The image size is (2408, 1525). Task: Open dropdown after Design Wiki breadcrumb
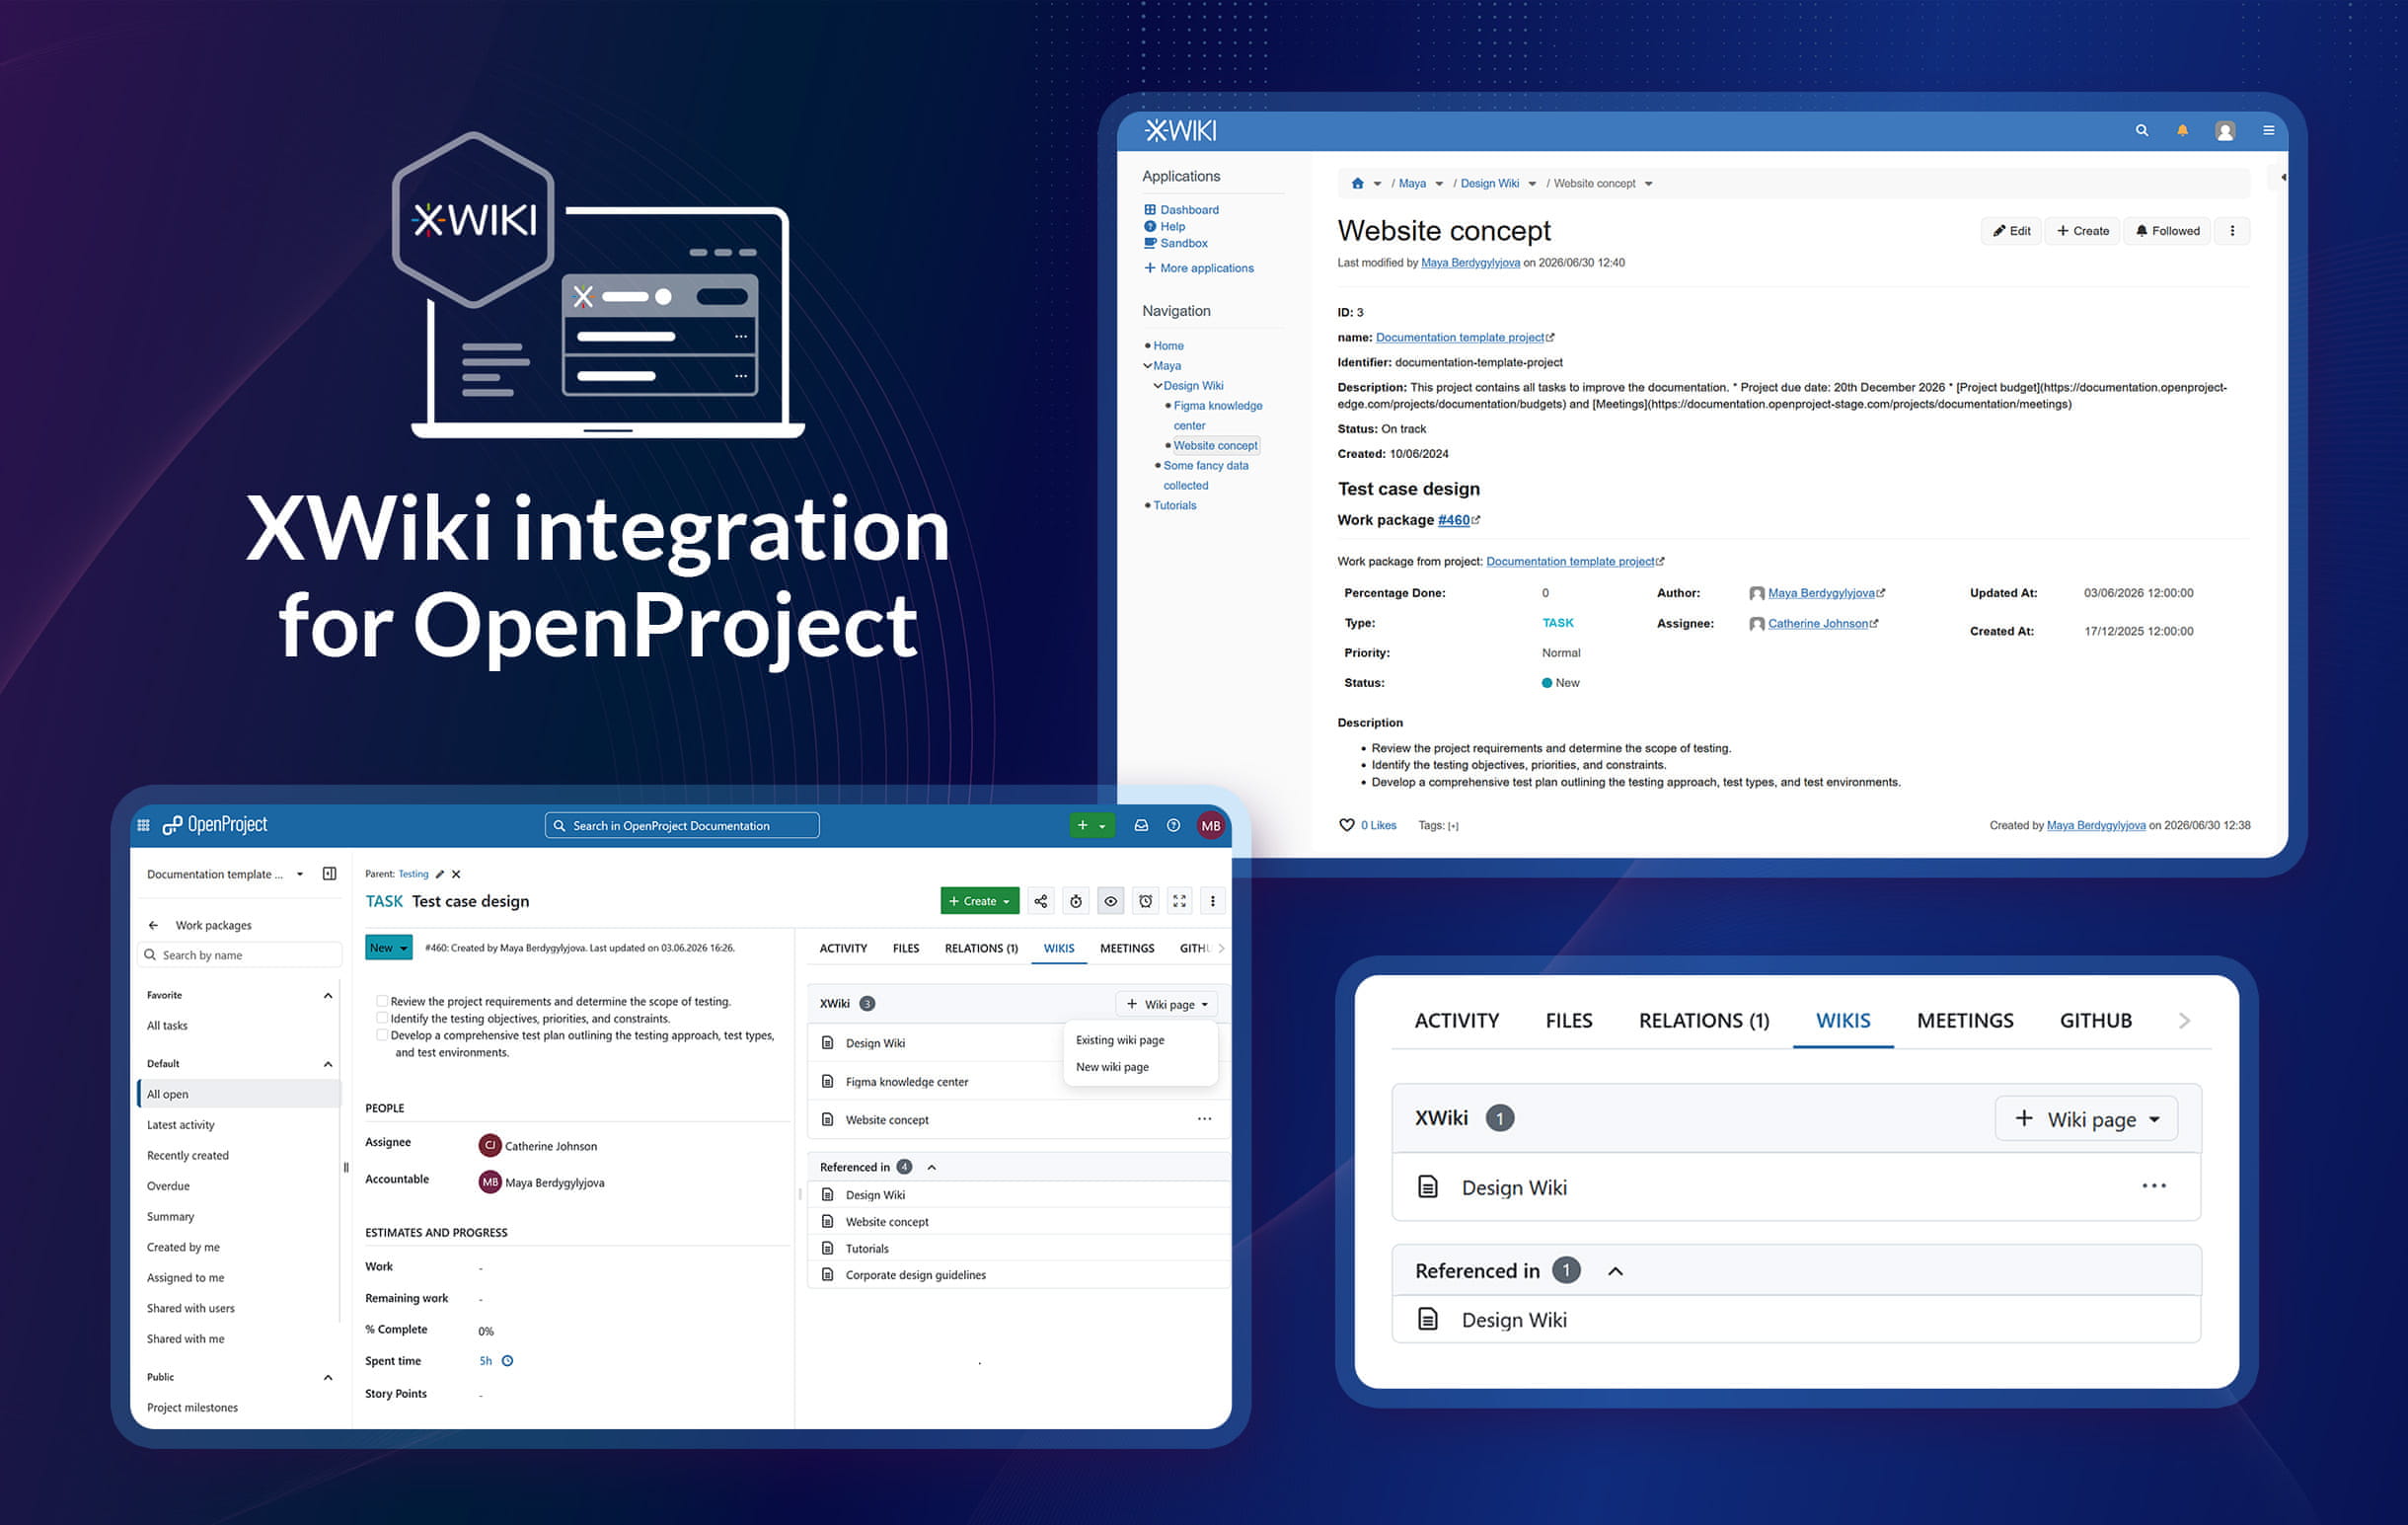[1532, 184]
